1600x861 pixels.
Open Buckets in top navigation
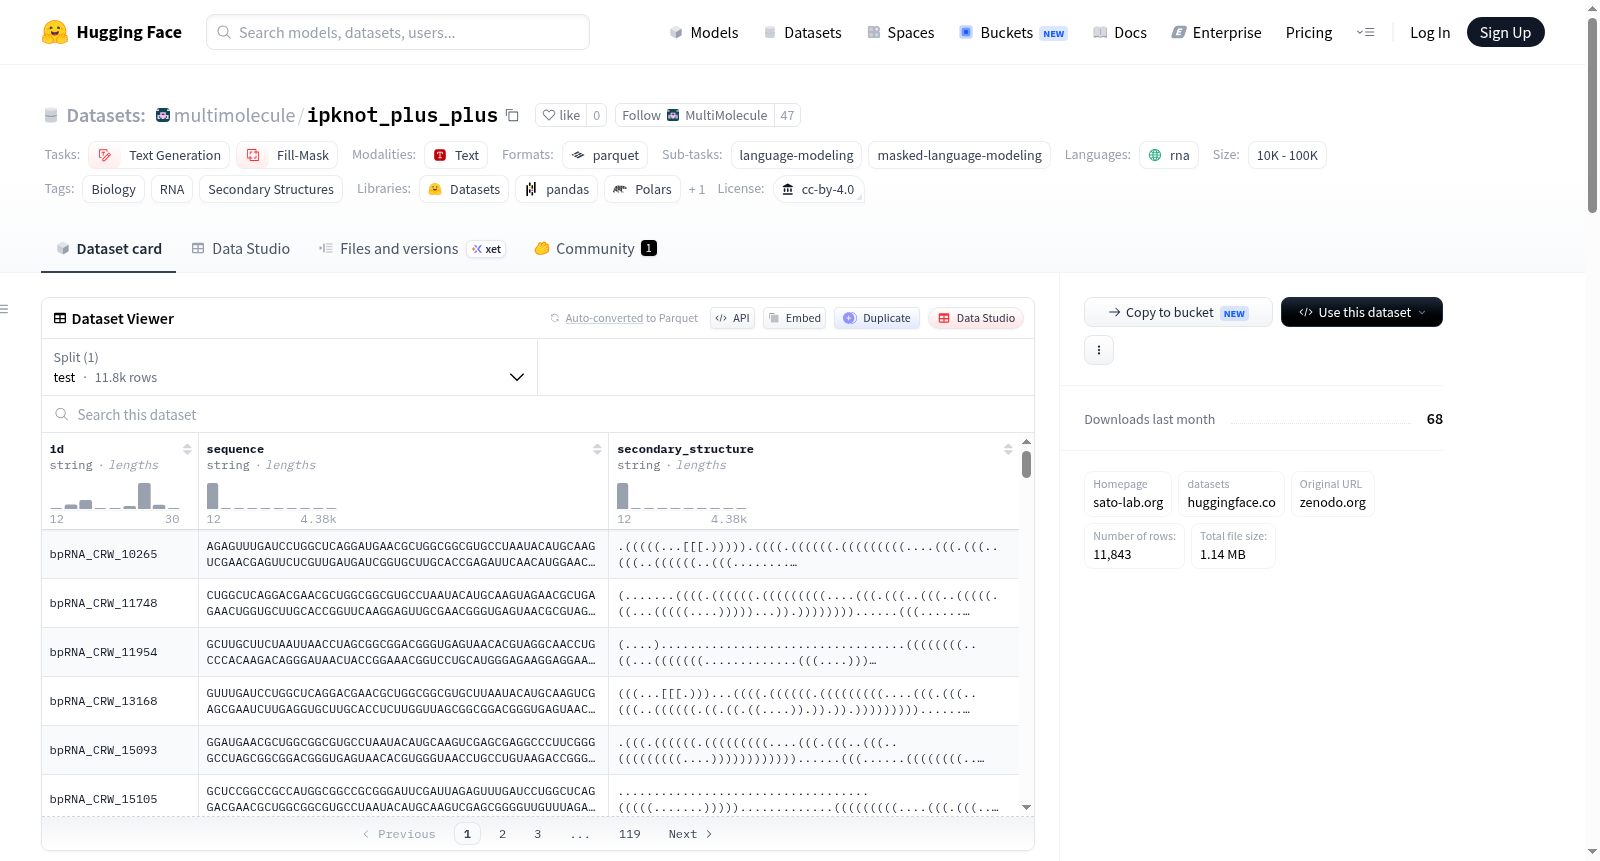[x=1013, y=32]
